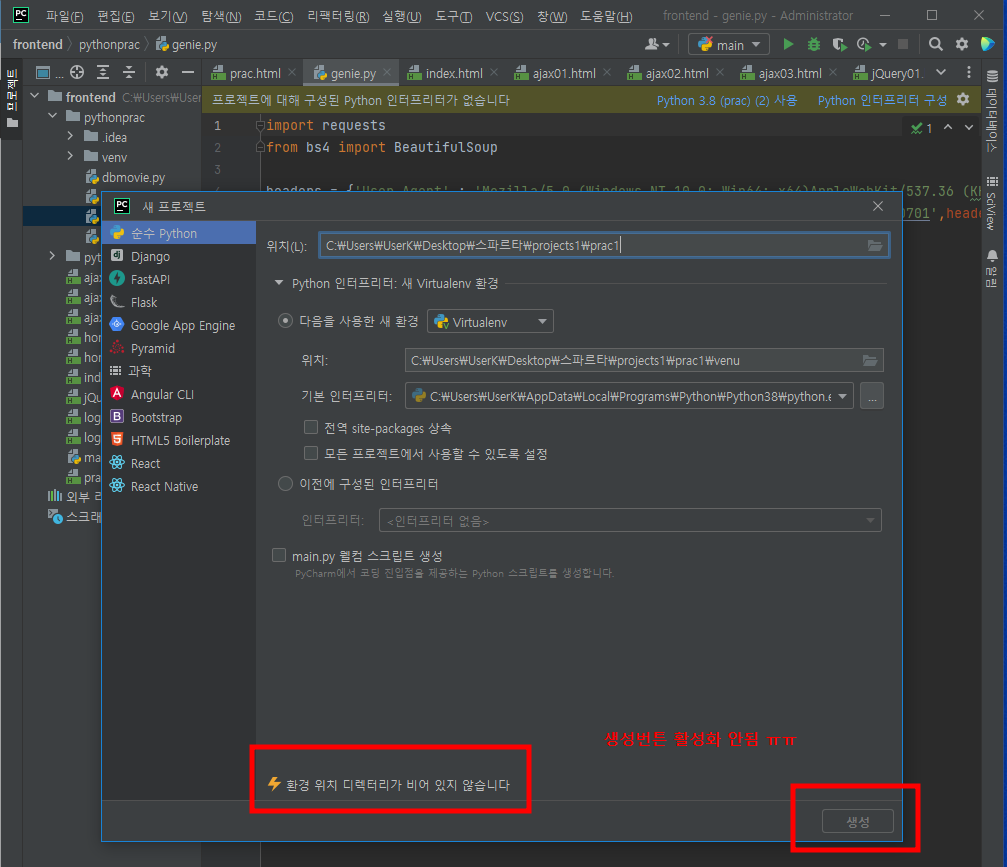1007x867 pixels.
Task: Click the Debug bug icon
Action: click(814, 44)
